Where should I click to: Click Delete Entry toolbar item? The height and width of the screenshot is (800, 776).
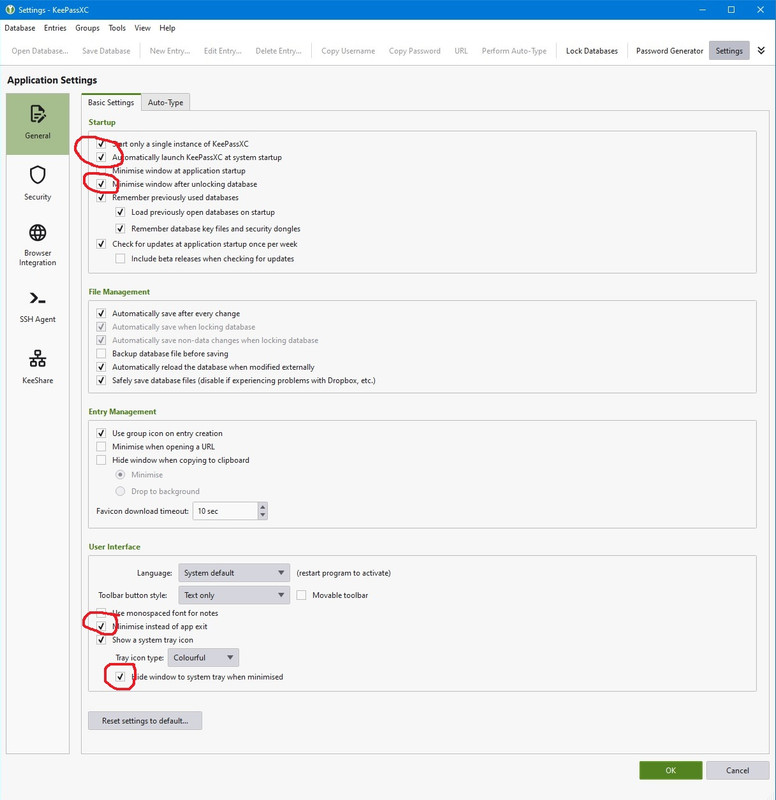[x=279, y=51]
